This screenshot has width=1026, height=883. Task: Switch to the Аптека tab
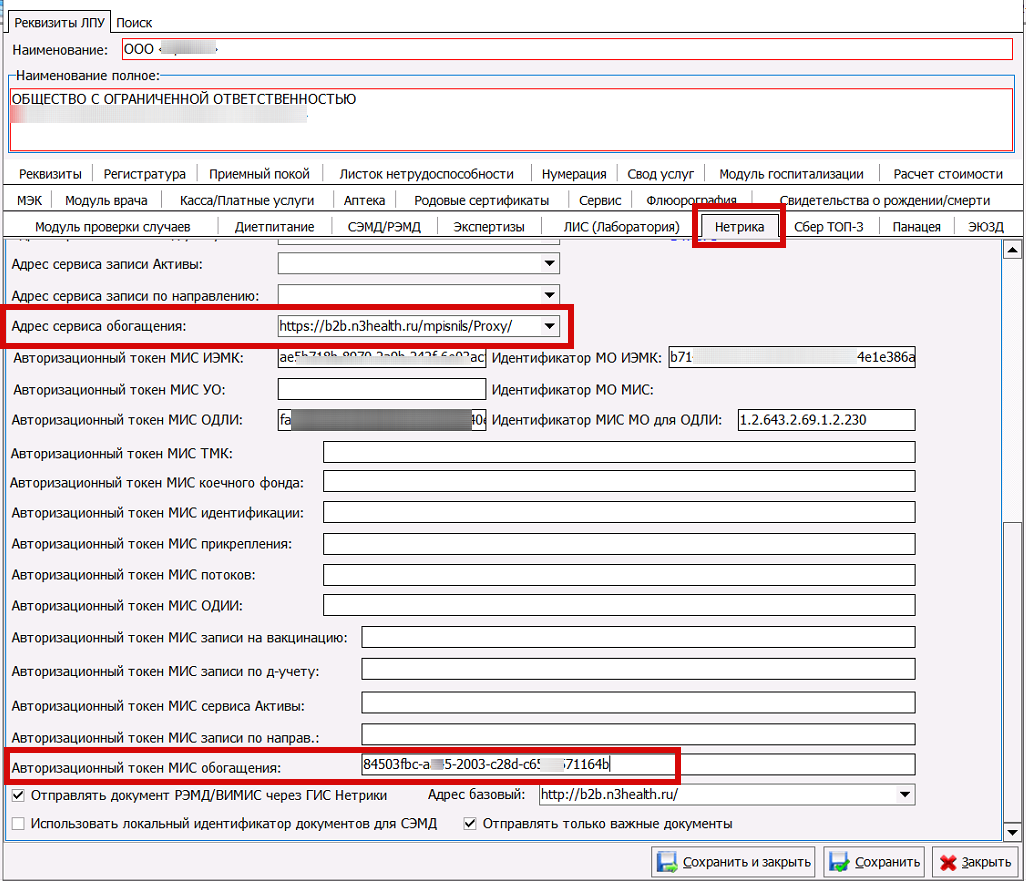tap(364, 200)
